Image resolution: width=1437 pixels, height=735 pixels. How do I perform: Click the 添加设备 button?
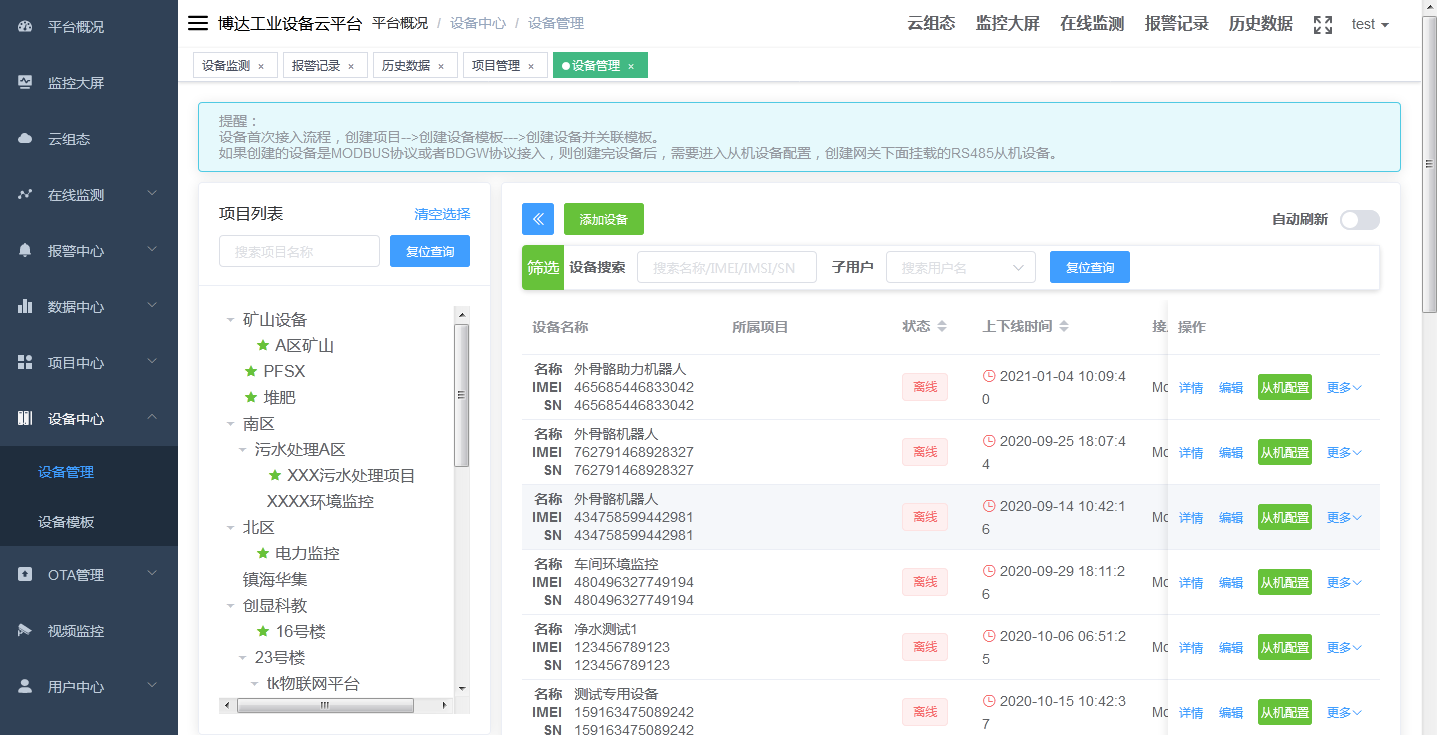tap(603, 219)
